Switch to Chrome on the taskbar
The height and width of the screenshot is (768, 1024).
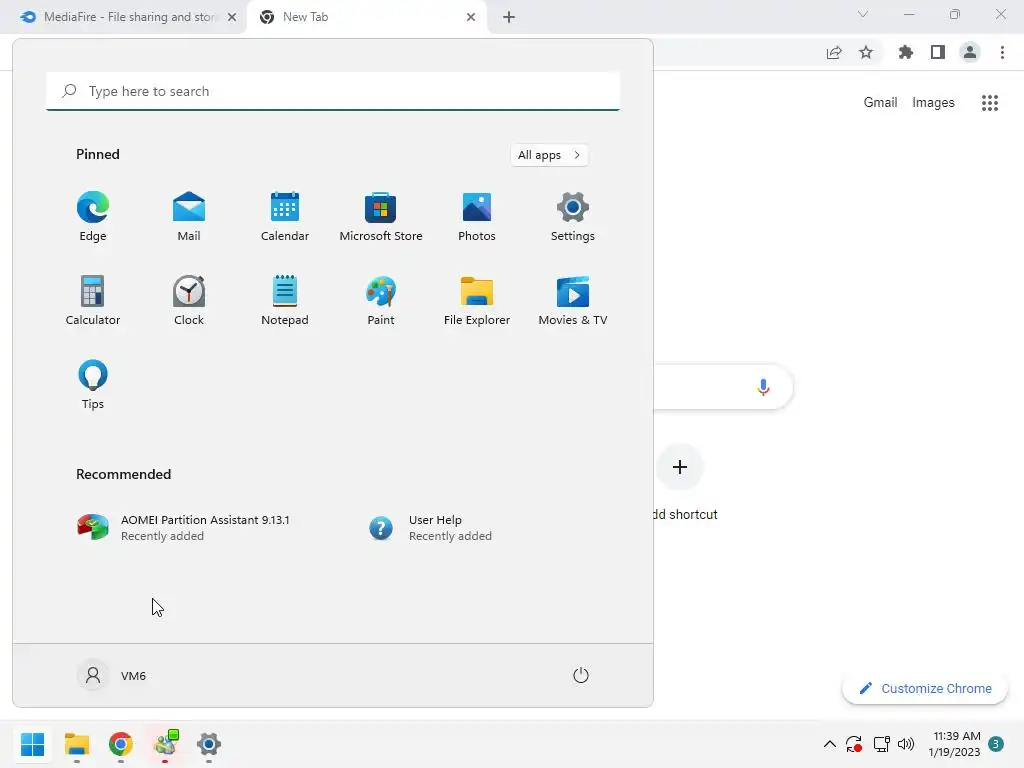click(x=121, y=744)
